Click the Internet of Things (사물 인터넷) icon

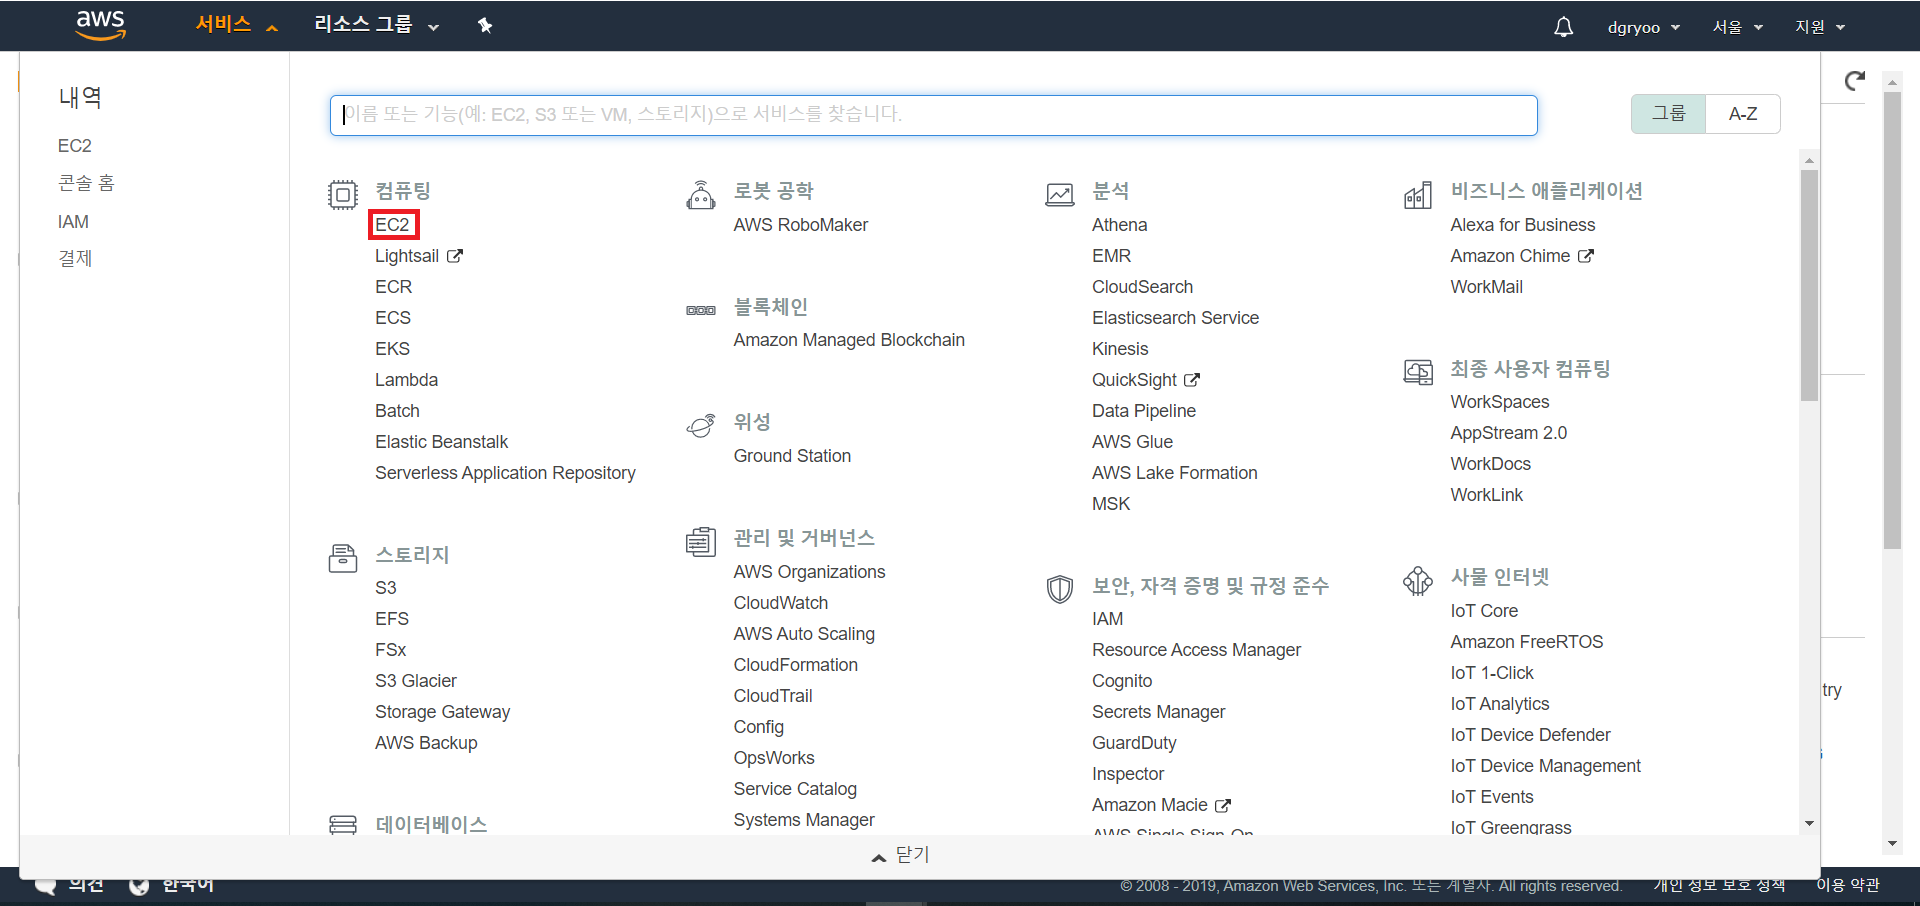point(1418,581)
